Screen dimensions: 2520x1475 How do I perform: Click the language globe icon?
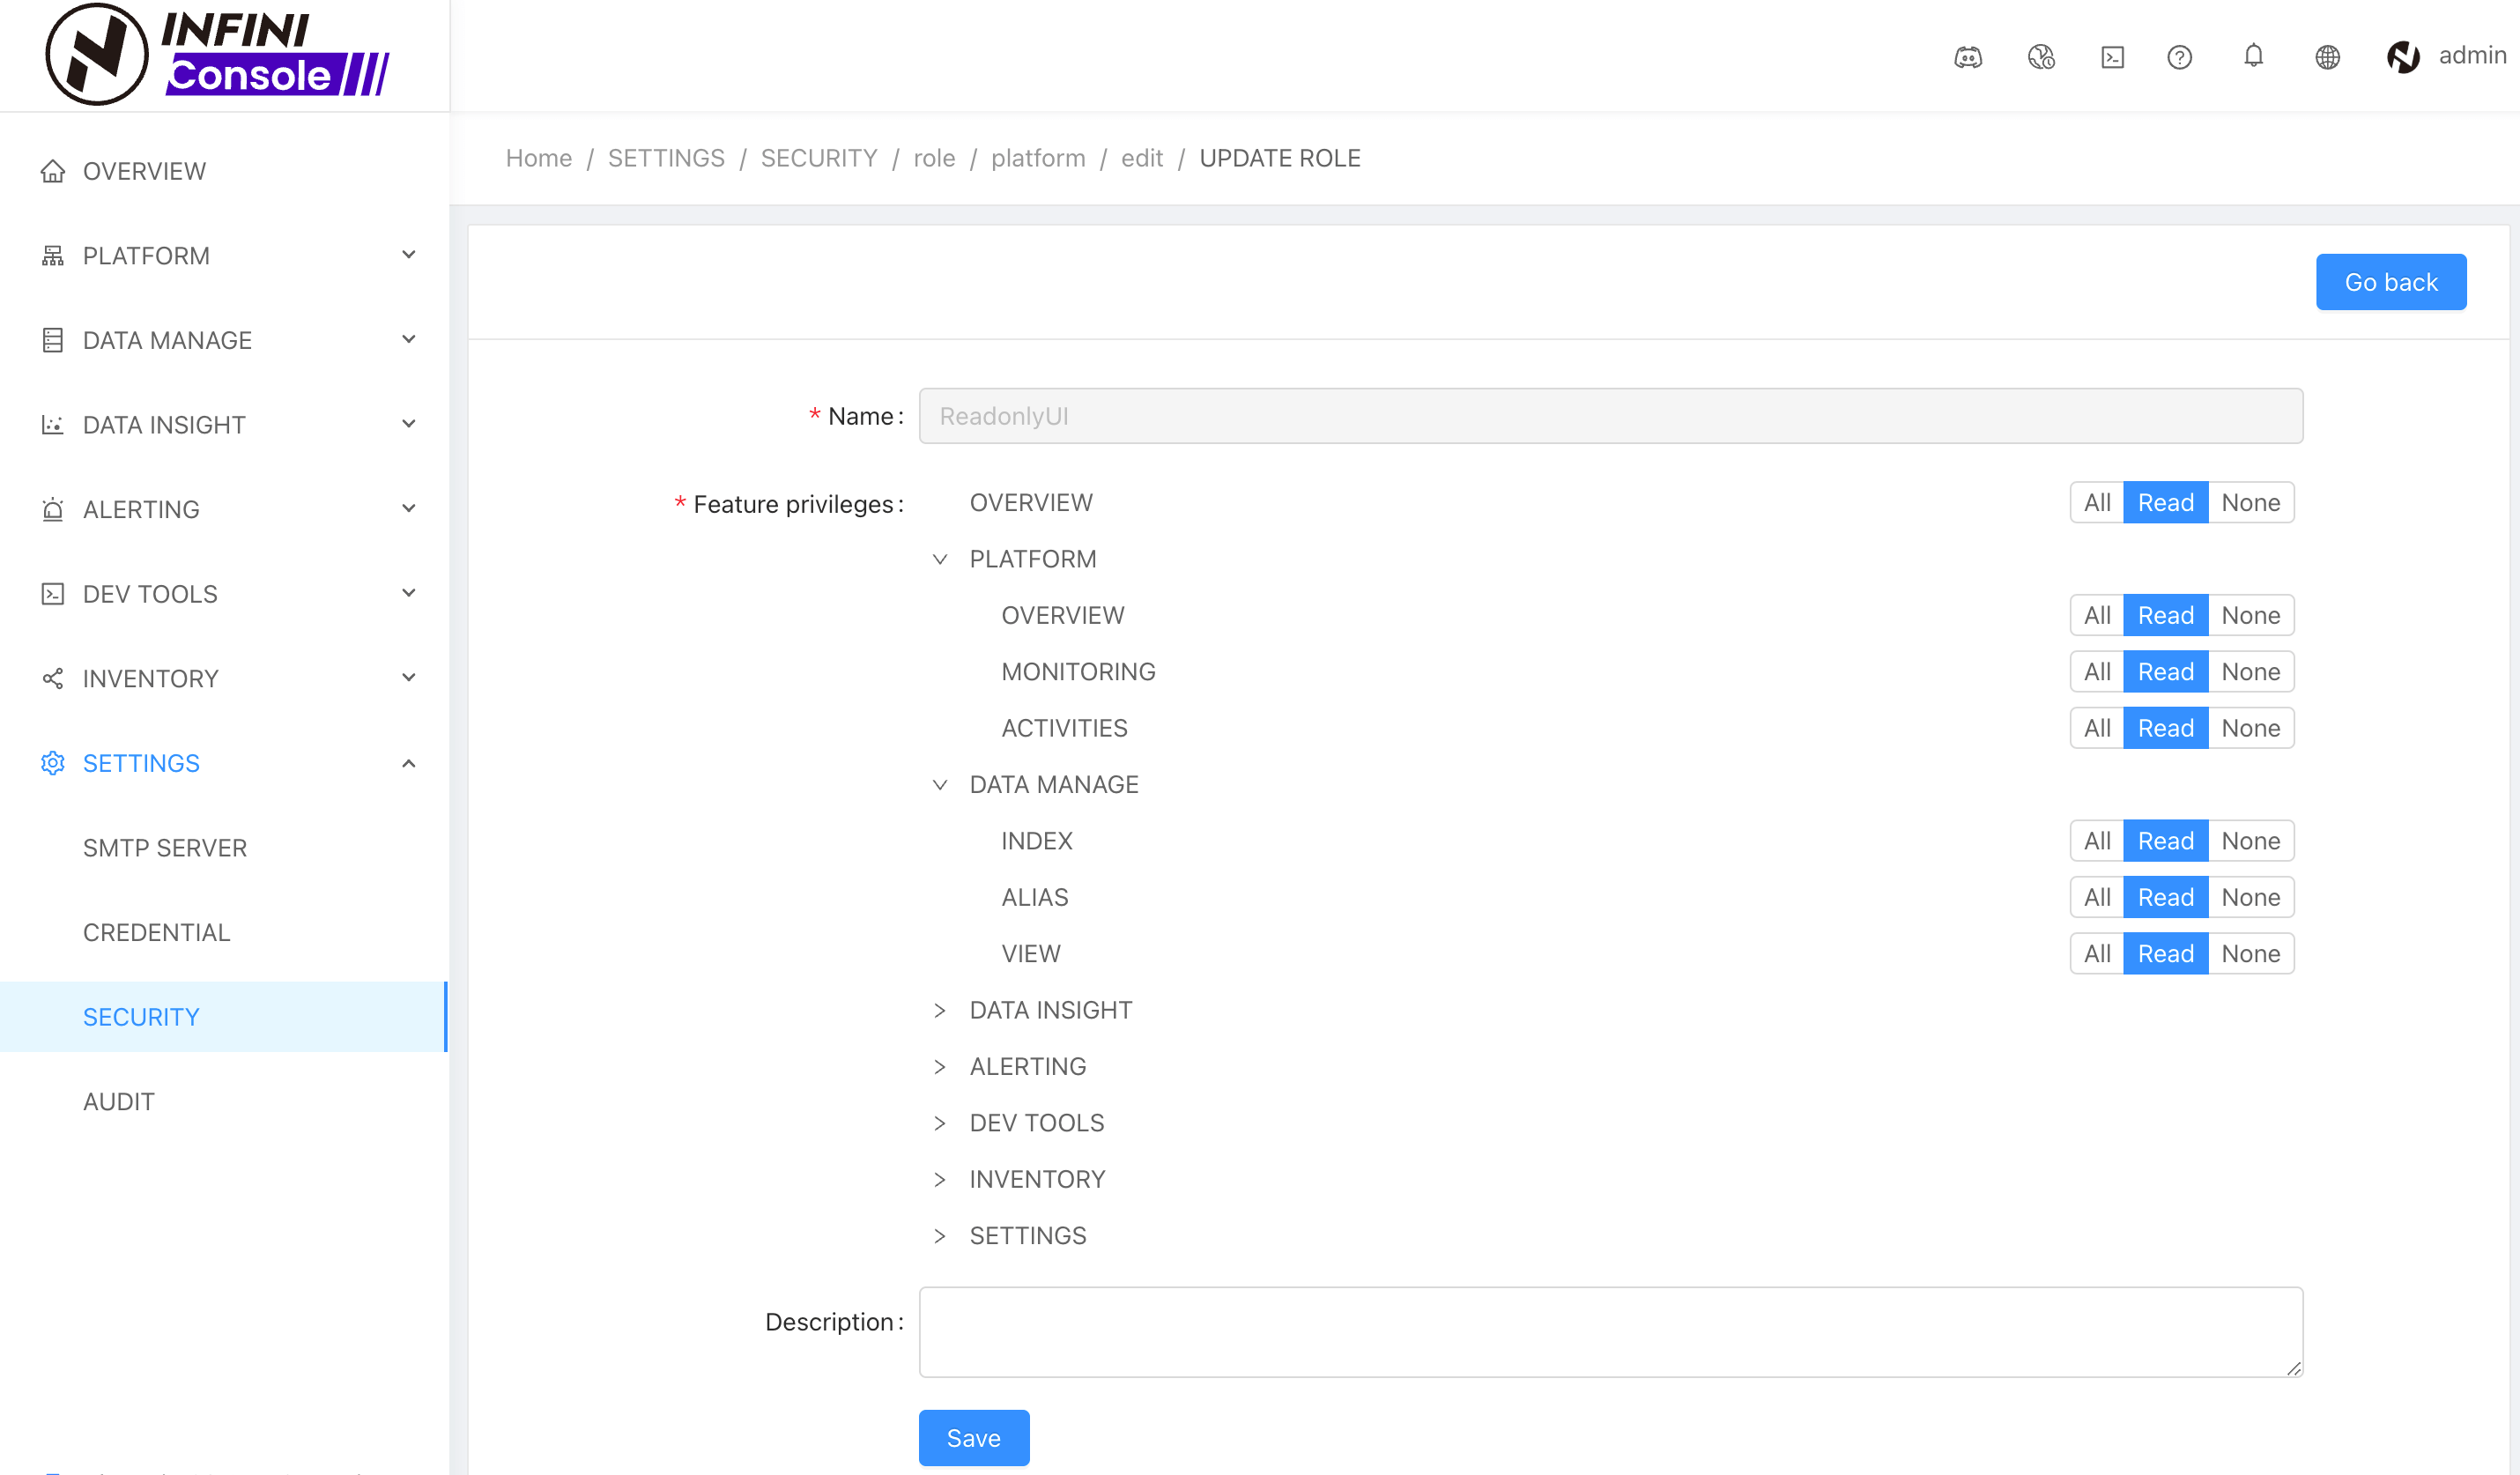pyautogui.click(x=2327, y=57)
